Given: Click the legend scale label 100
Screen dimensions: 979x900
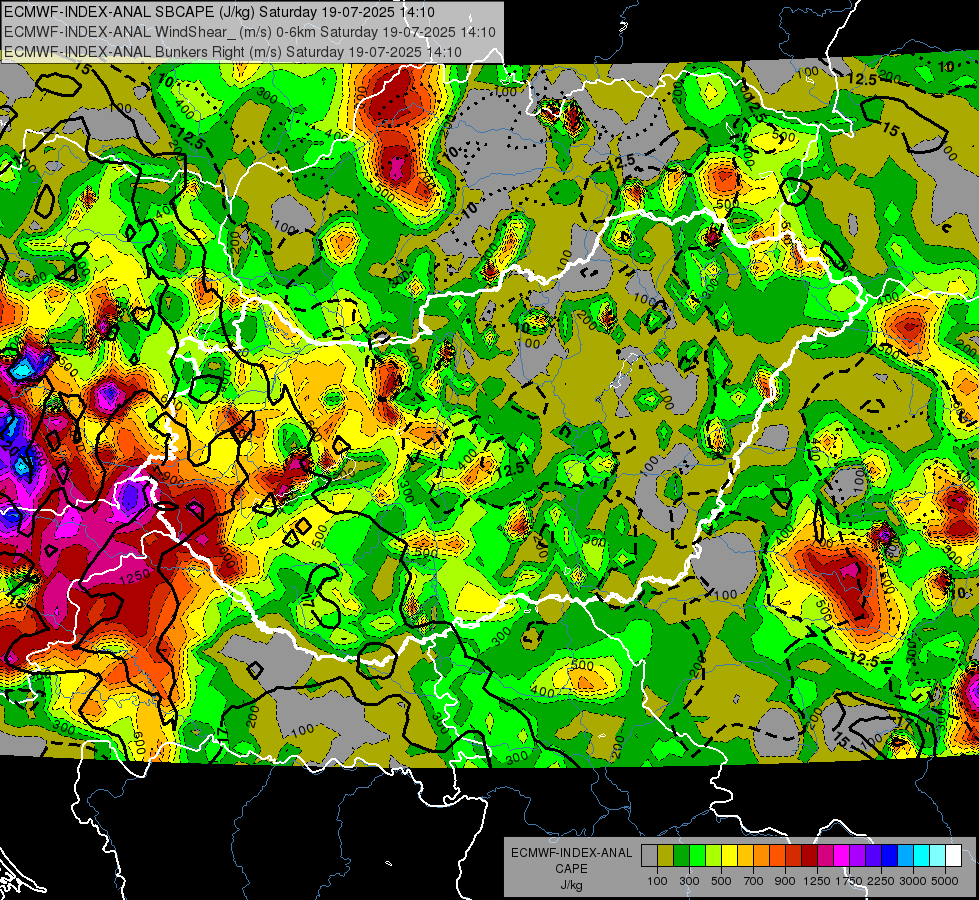Looking at the screenshot, I should [x=657, y=881].
